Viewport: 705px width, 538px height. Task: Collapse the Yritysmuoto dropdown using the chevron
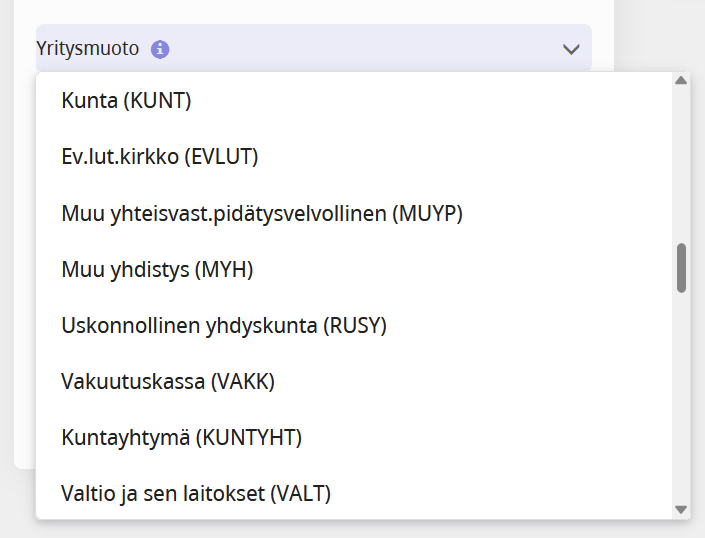[x=571, y=49]
